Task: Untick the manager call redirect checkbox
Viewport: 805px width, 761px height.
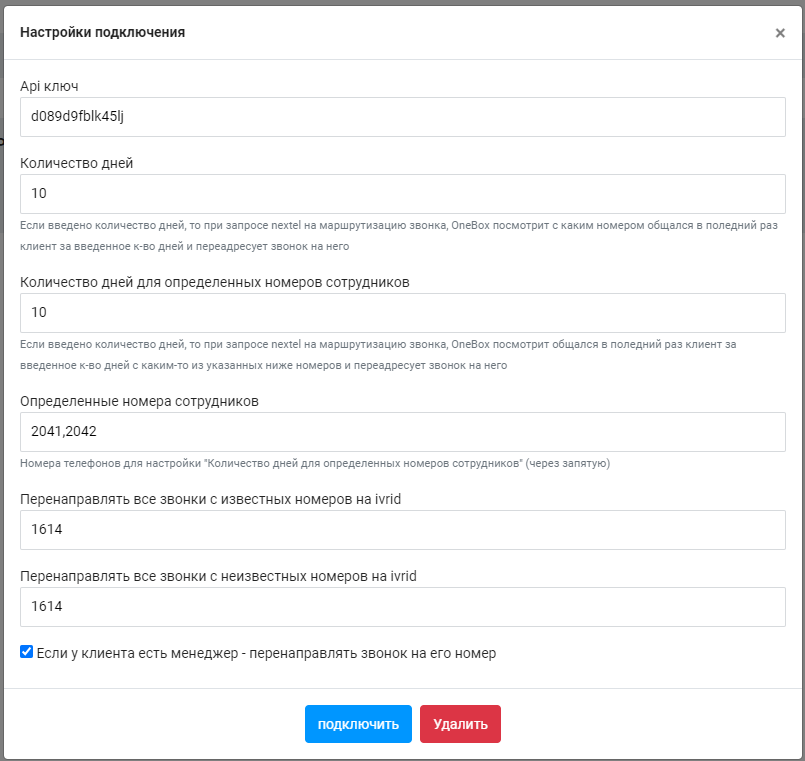Action: [x=27, y=652]
